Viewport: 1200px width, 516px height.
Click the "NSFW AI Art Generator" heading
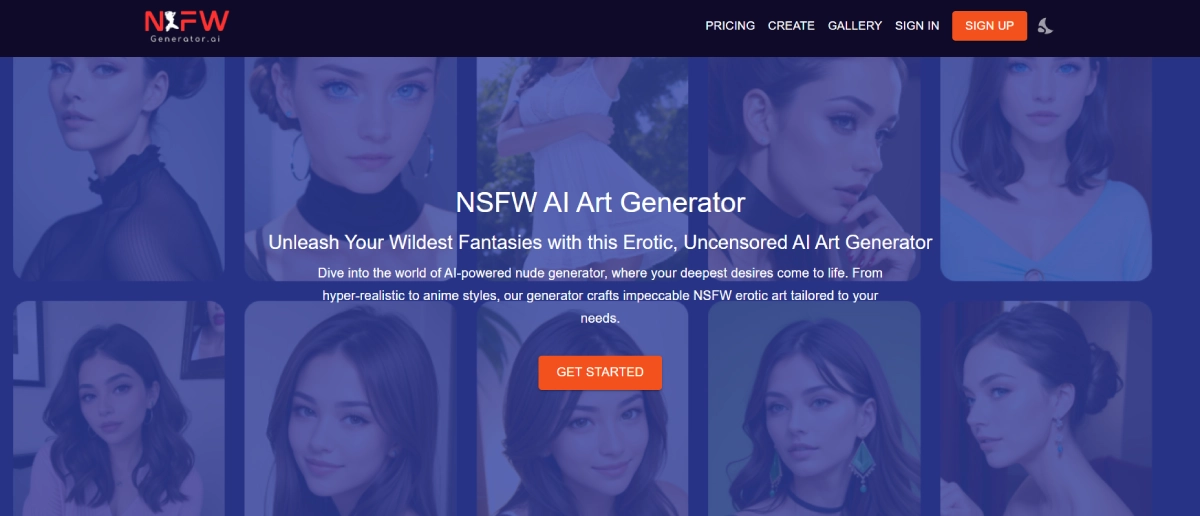(600, 203)
